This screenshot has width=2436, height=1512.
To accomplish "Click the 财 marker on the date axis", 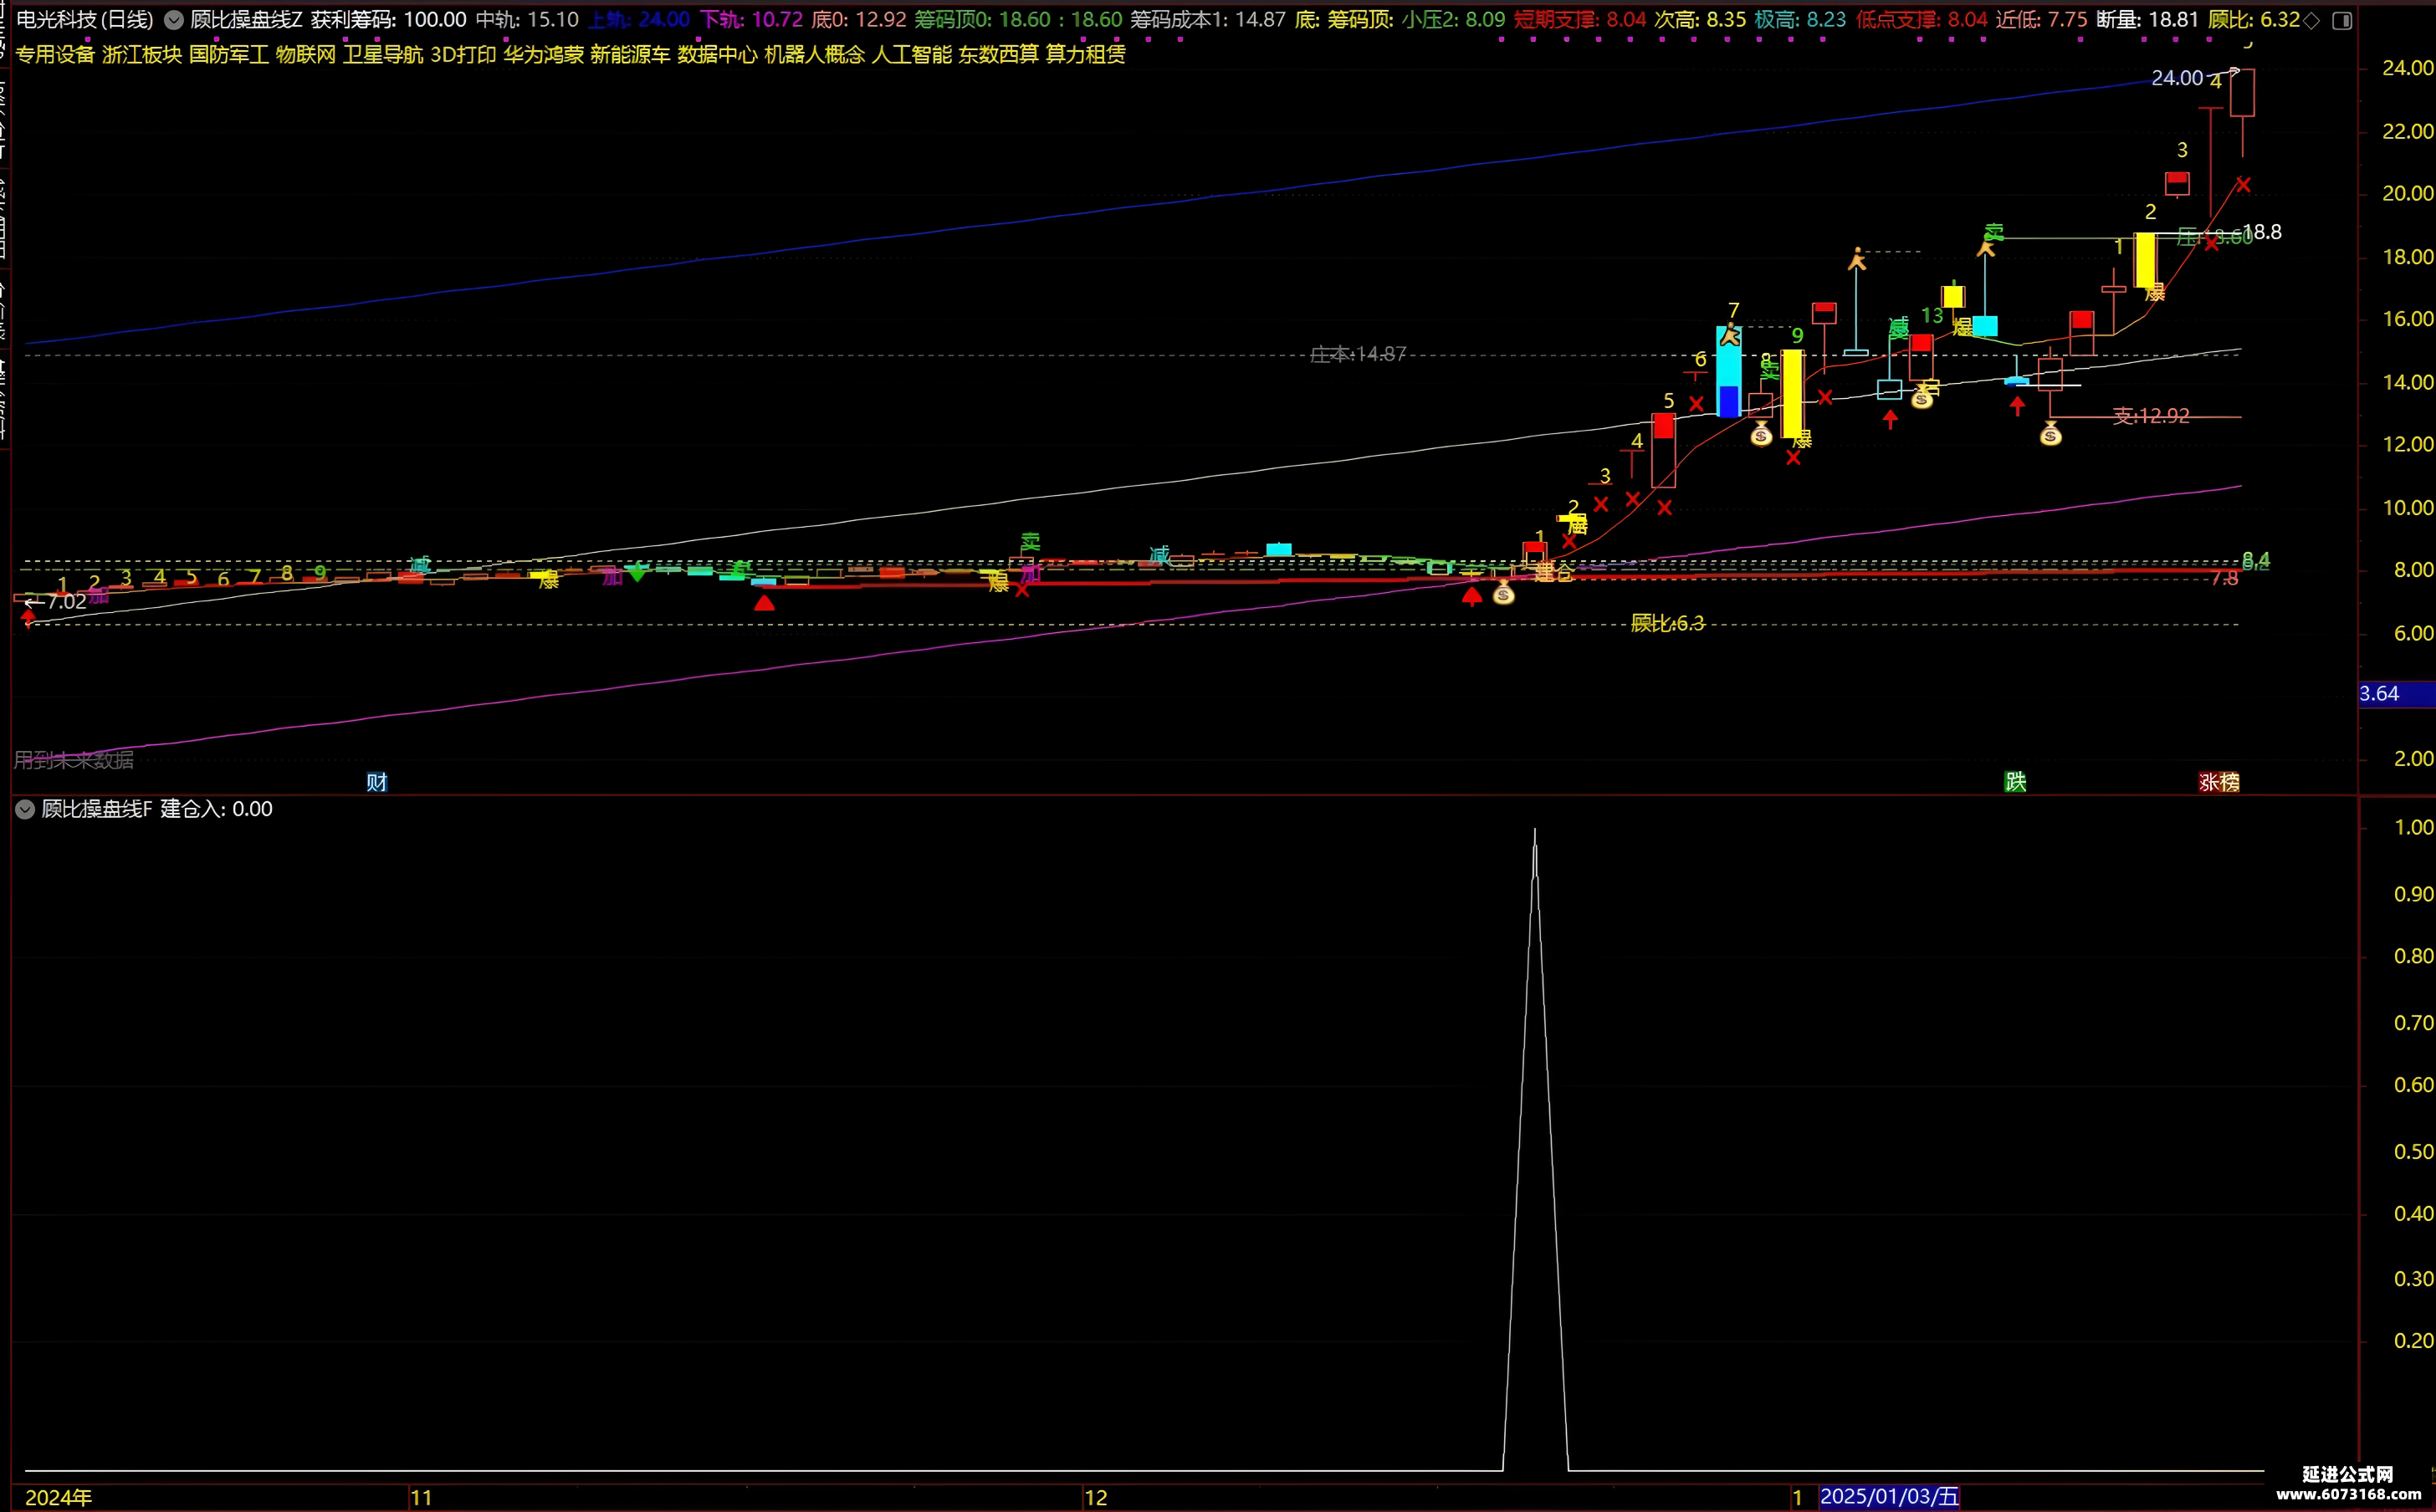I will 377,782.
